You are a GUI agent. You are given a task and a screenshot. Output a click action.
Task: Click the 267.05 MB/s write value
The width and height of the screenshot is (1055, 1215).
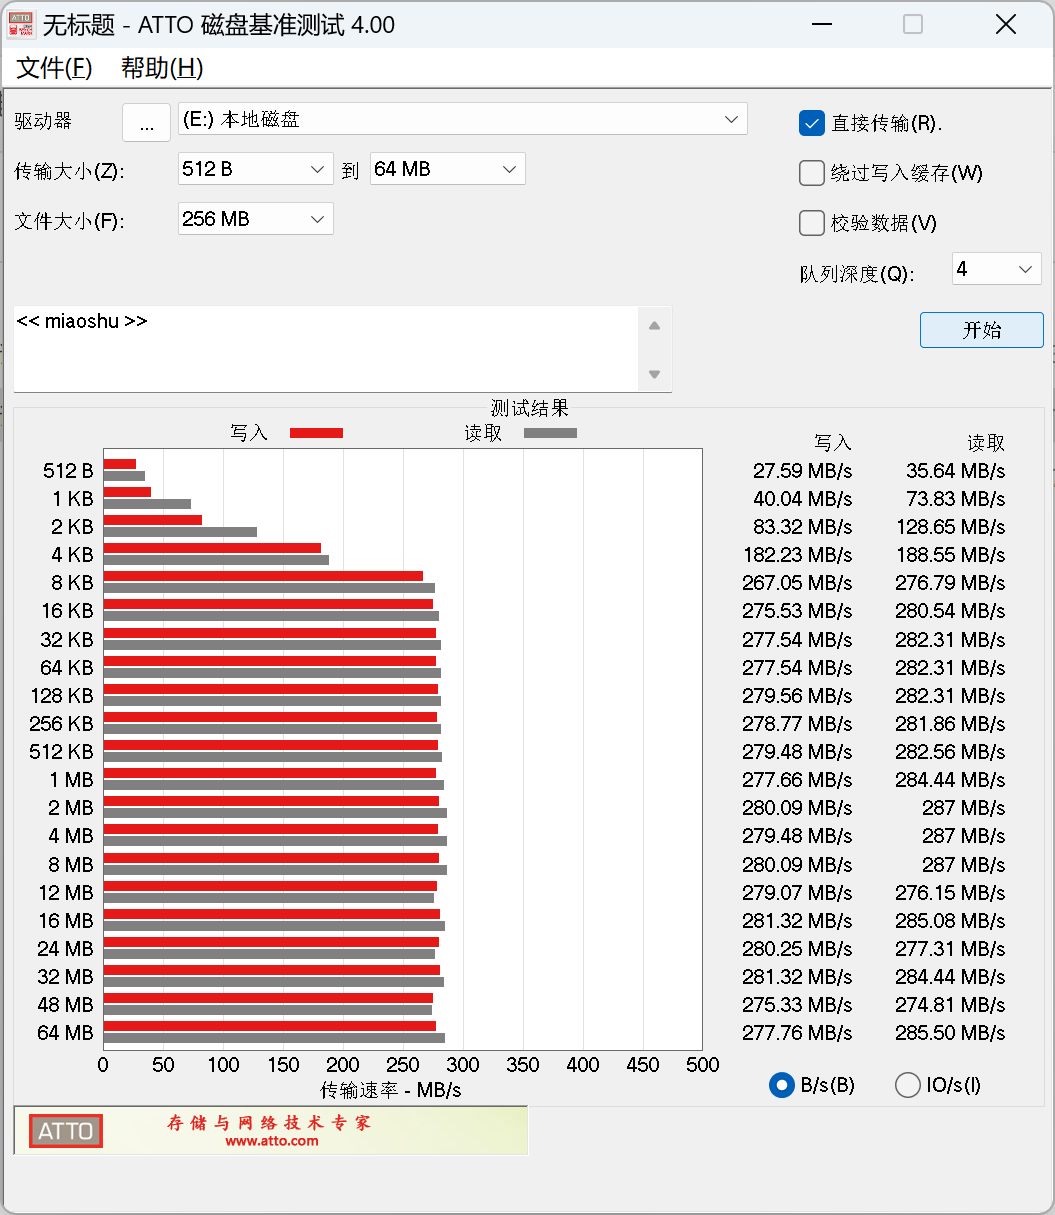797,582
